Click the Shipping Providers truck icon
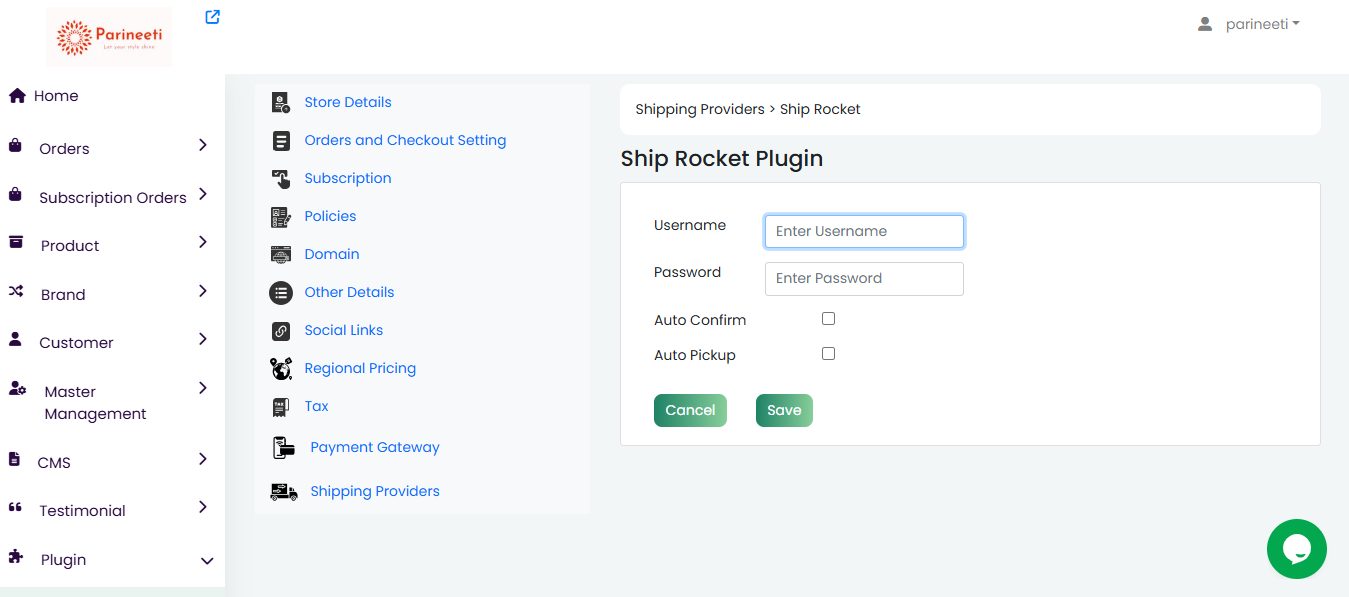The height and width of the screenshot is (597, 1349). (284, 491)
